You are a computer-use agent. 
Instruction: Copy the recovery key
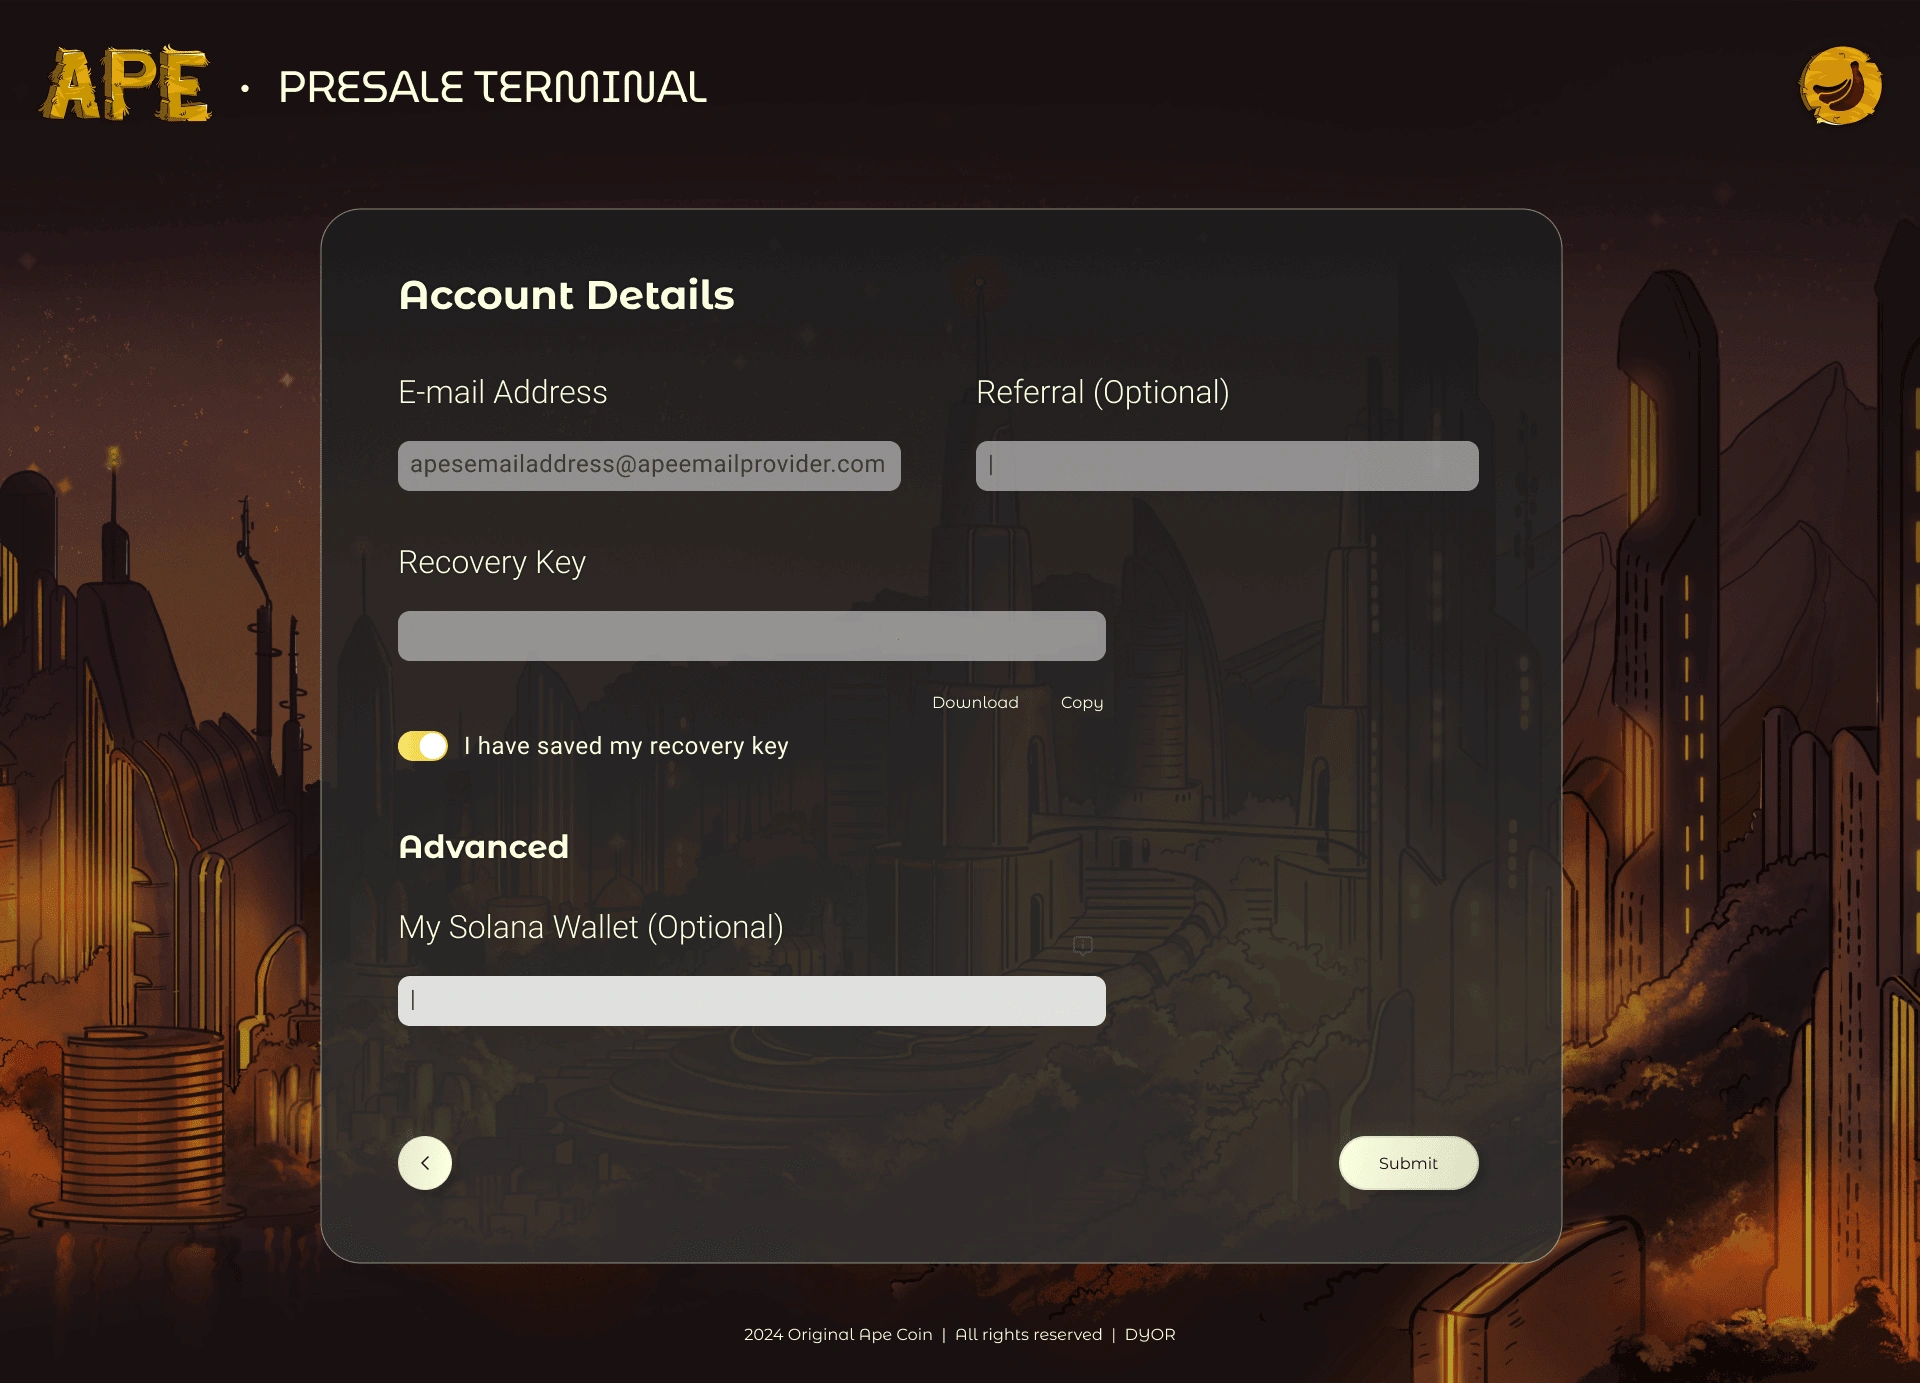coord(1082,703)
